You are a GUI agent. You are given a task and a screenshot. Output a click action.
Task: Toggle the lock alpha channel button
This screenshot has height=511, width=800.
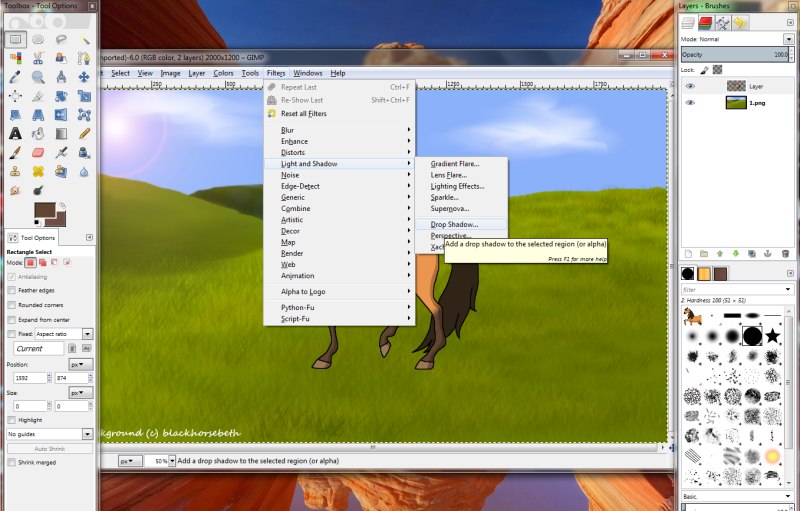717,70
